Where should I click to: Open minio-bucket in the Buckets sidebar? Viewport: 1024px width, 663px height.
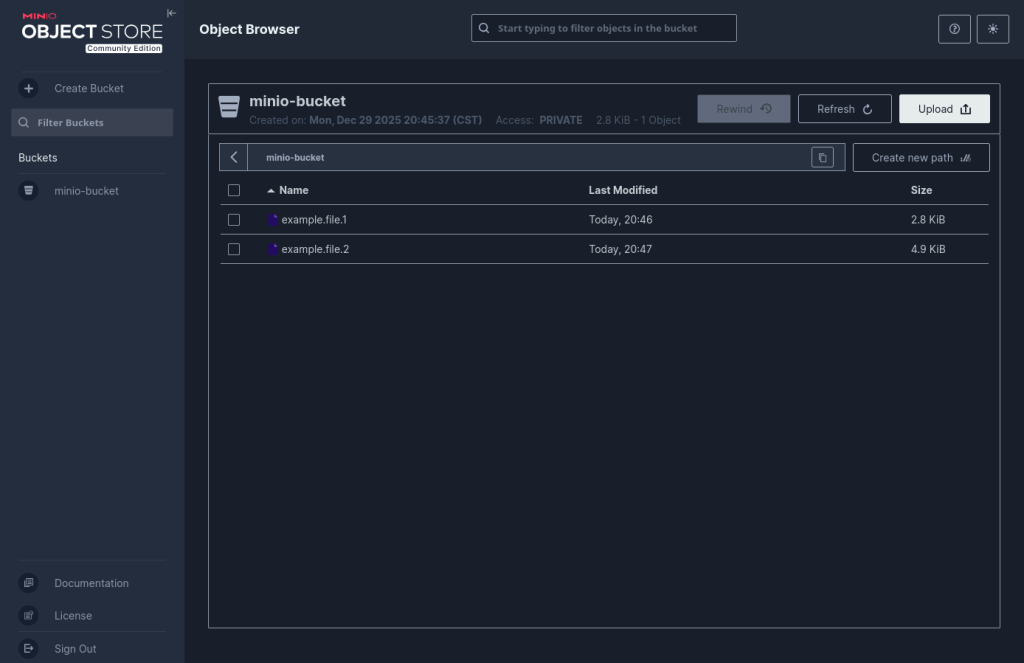tap(86, 191)
